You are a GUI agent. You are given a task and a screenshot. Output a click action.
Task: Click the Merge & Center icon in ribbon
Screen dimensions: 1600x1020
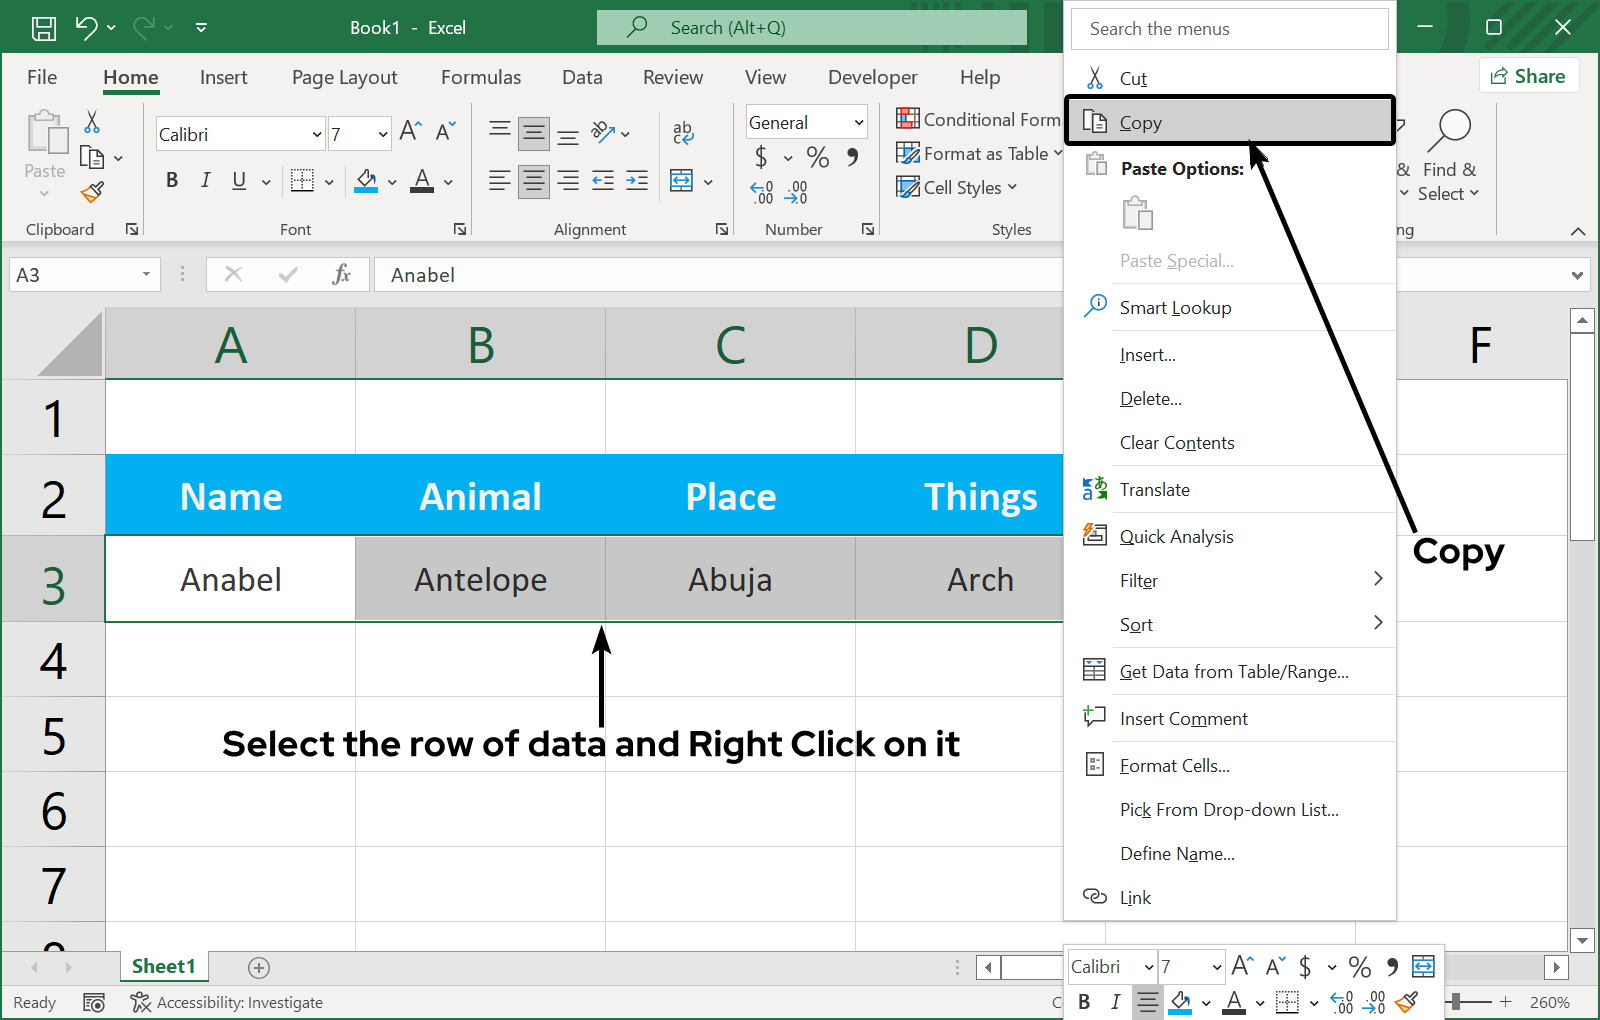coord(682,181)
